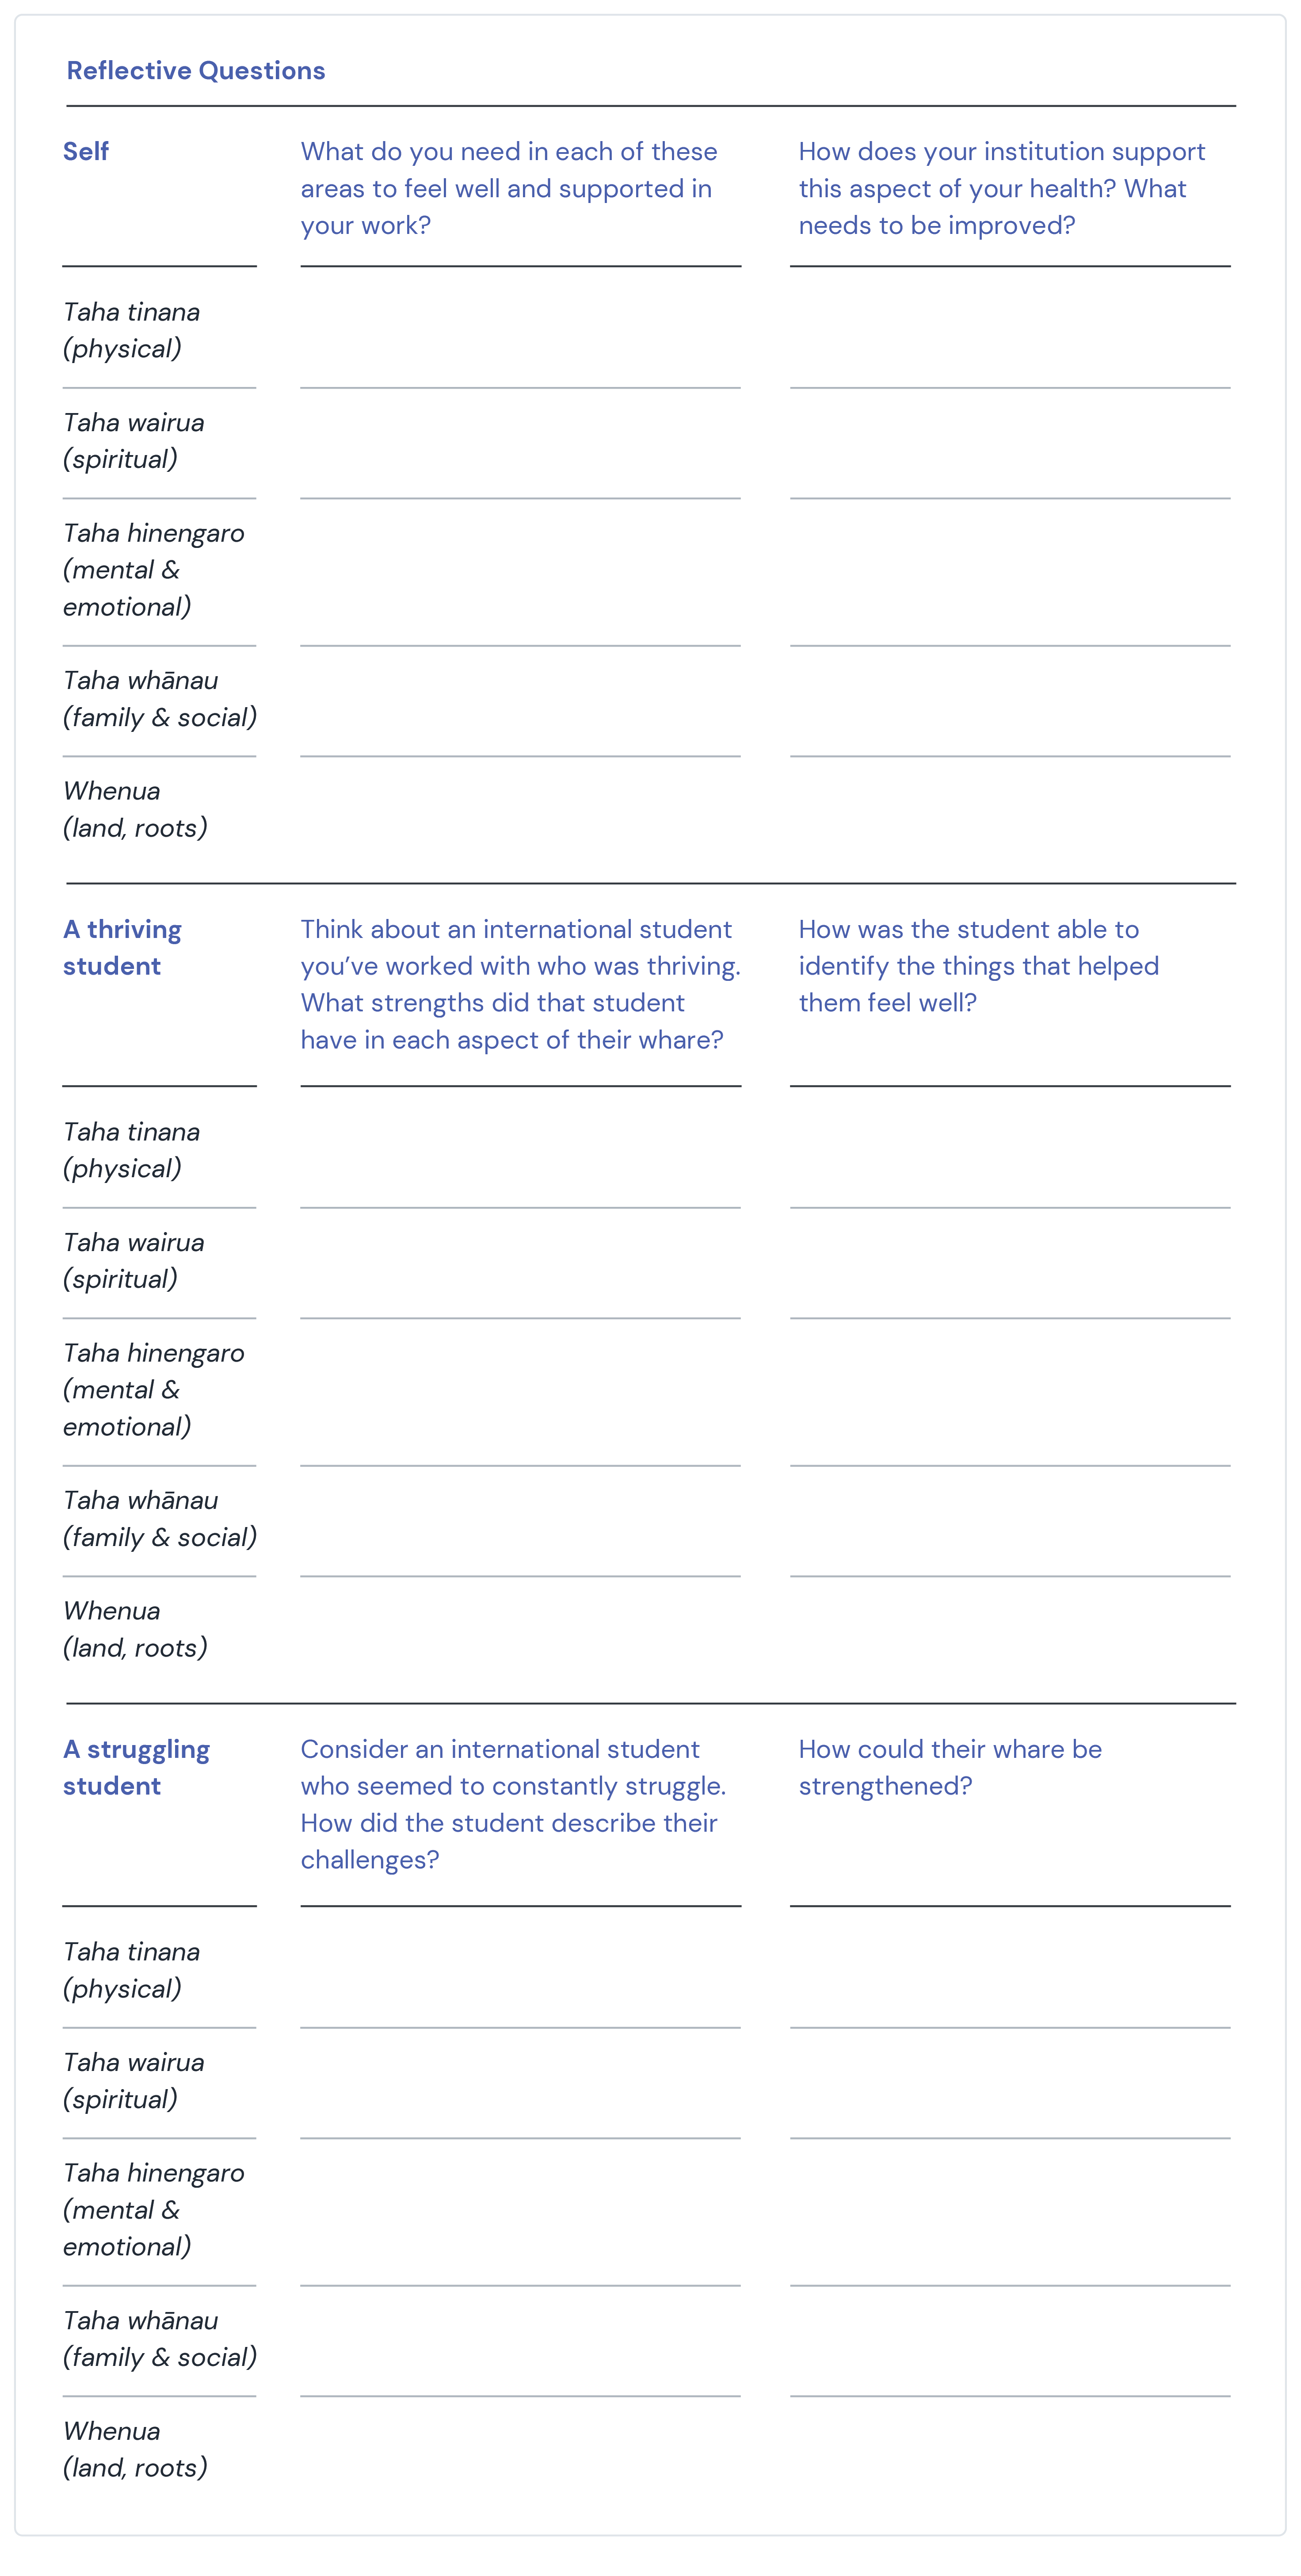Click 'How could their whare be strengthened?'

950,1768
